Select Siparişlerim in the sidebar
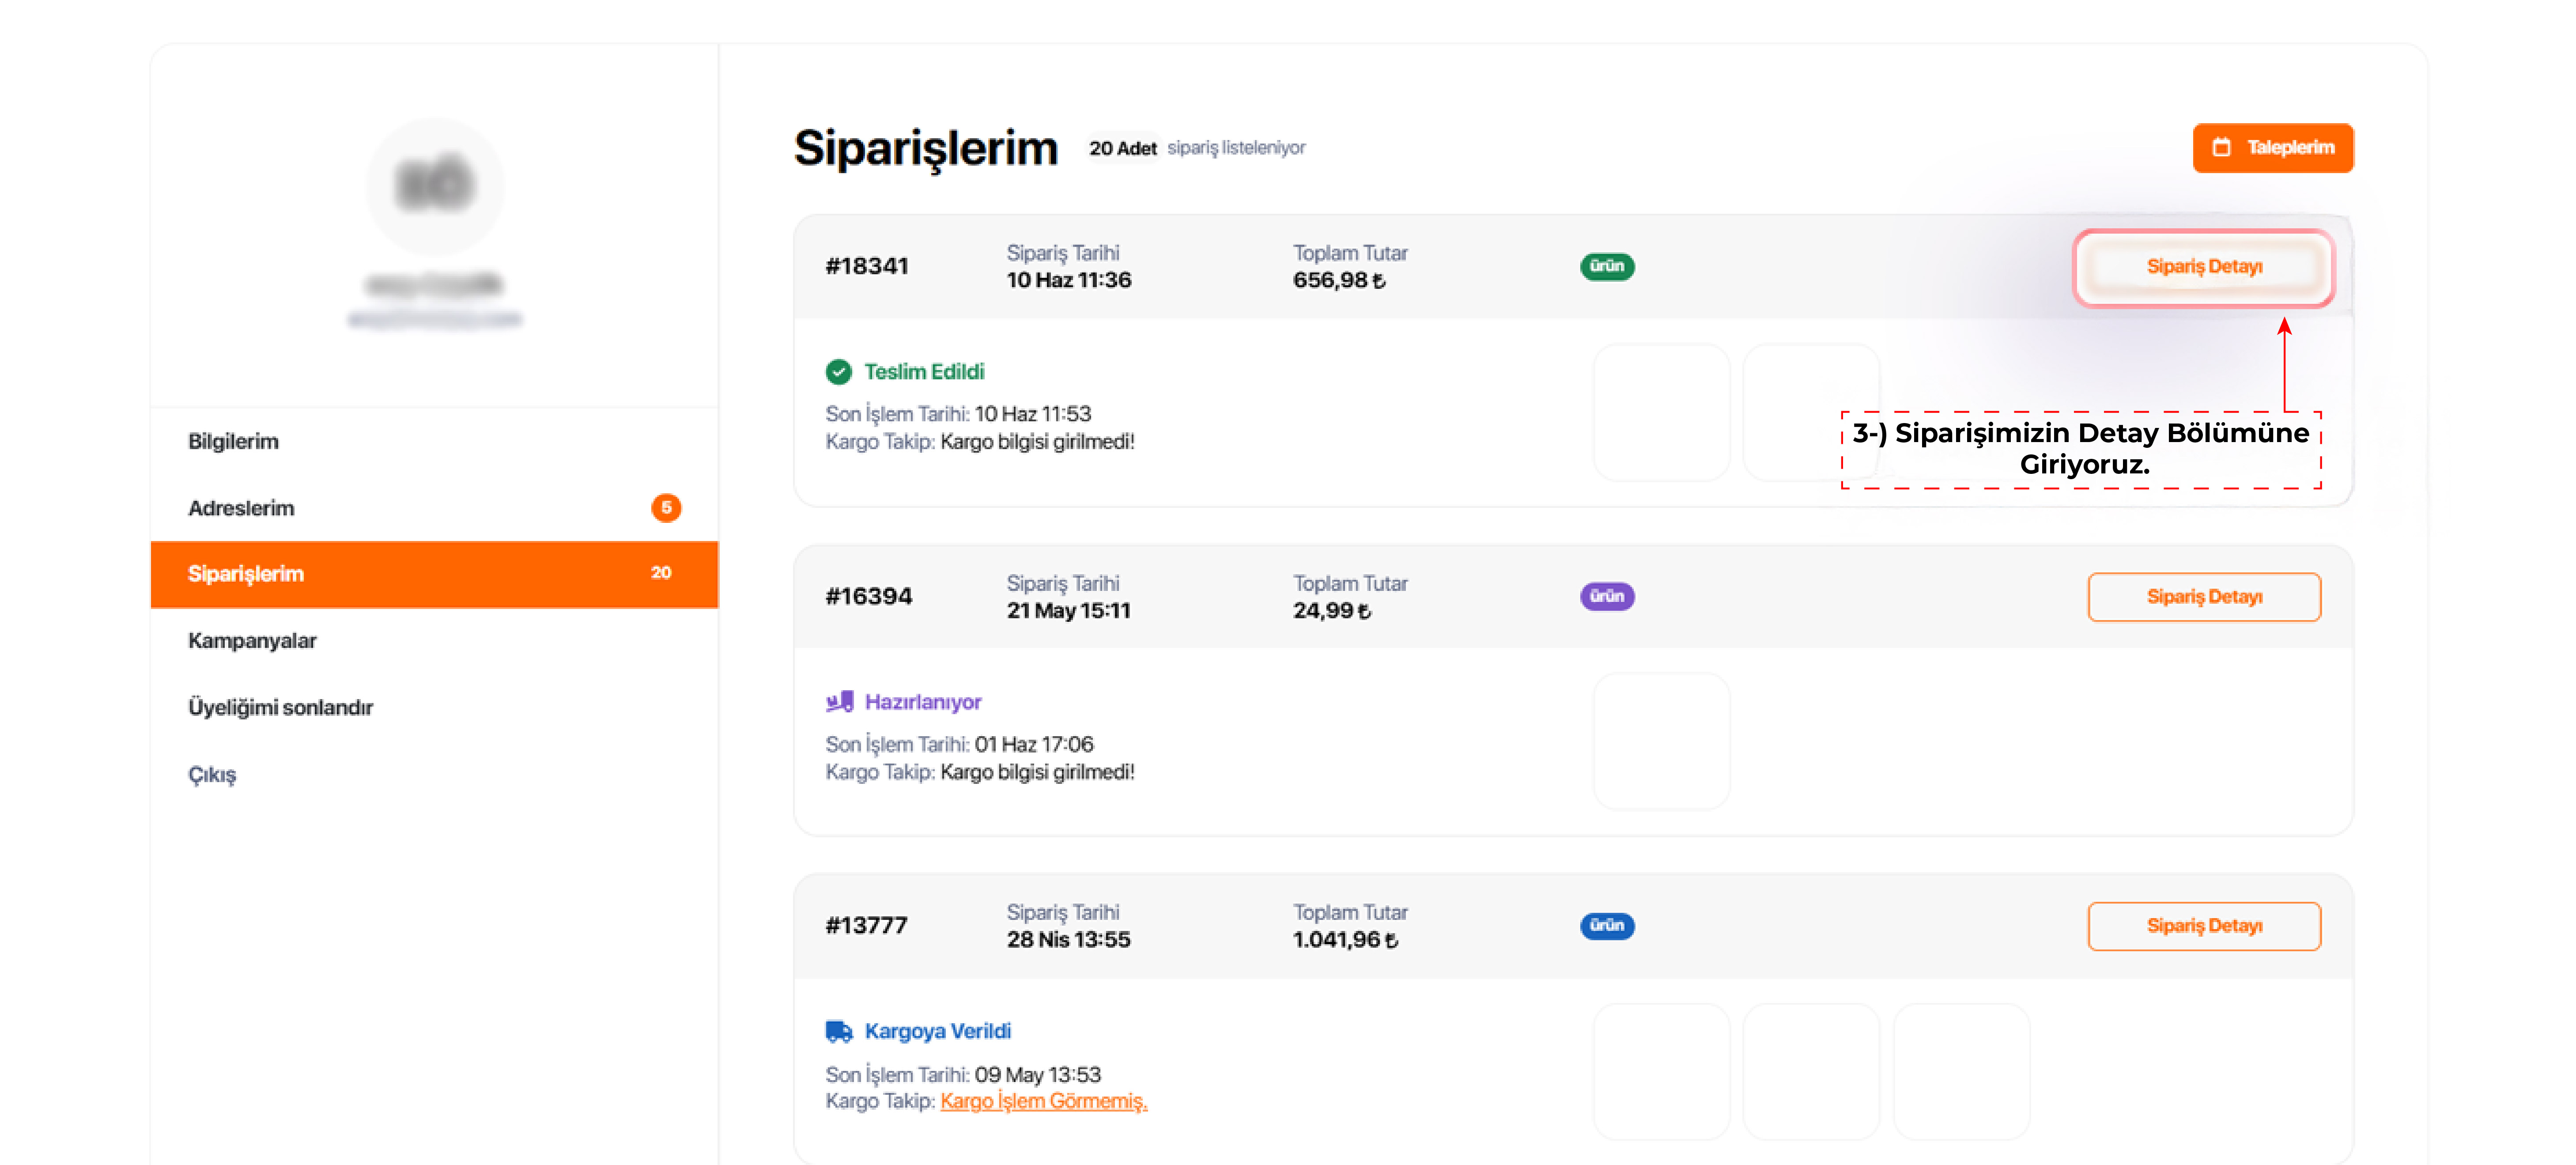Screen dimensions: 2576x1165 pyautogui.click(x=434, y=574)
